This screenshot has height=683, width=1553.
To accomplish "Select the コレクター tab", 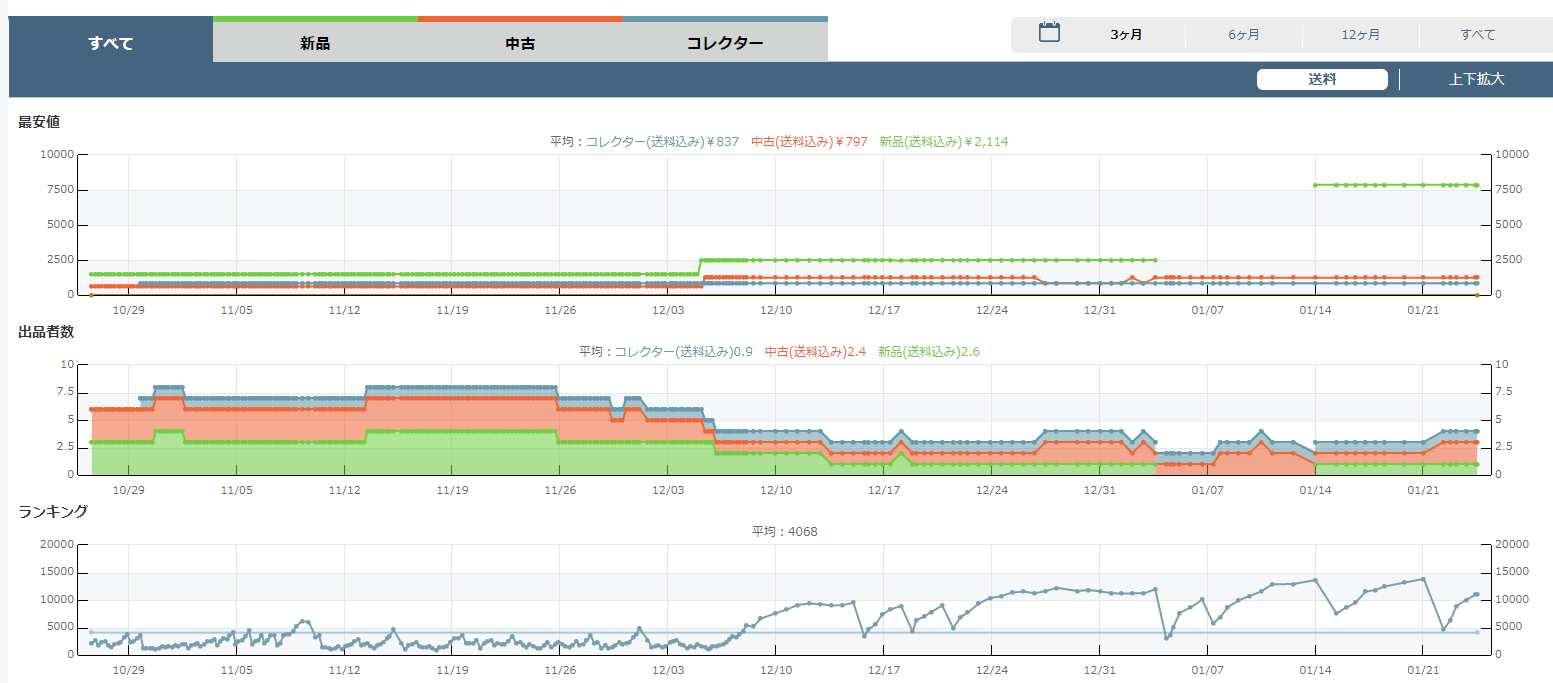I will pos(725,43).
